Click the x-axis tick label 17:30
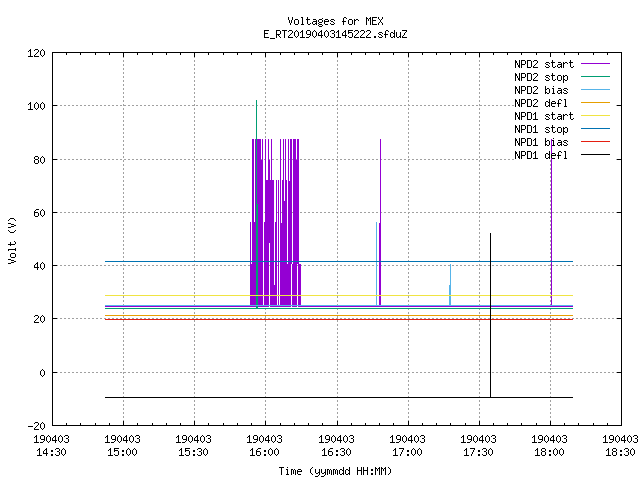Viewport: 640px width, 480px height. (478, 452)
